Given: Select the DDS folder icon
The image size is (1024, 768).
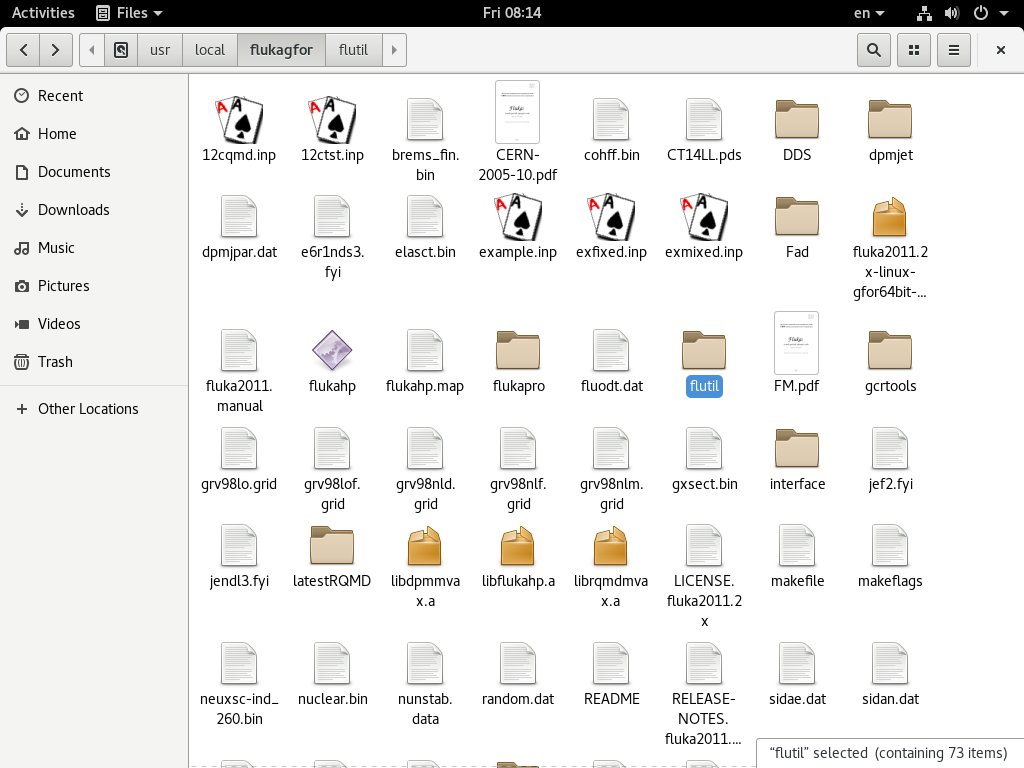Looking at the screenshot, I should click(797, 120).
